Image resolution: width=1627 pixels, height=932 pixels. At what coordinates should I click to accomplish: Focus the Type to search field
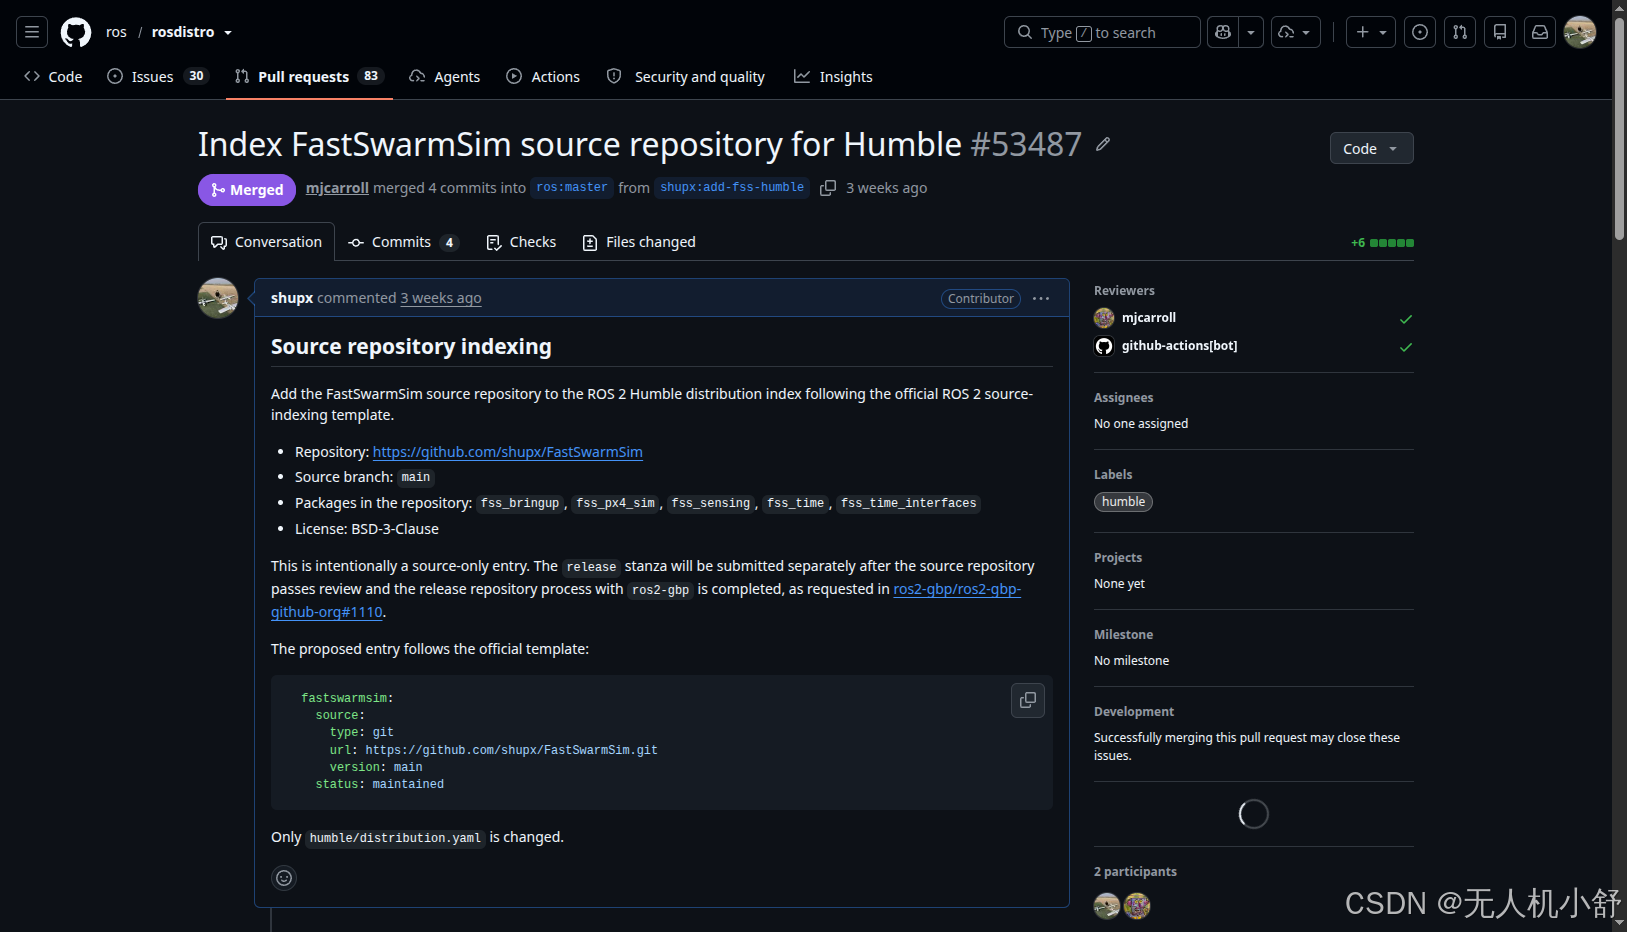point(1102,32)
